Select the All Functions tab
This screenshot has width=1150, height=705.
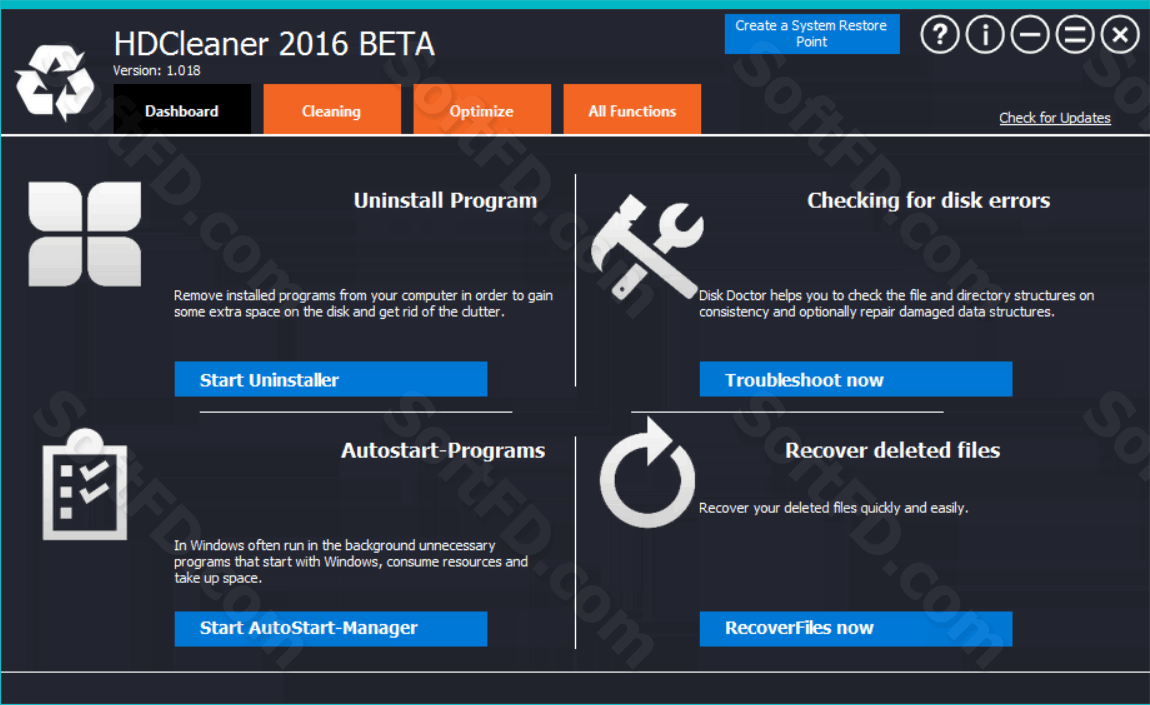tap(631, 110)
